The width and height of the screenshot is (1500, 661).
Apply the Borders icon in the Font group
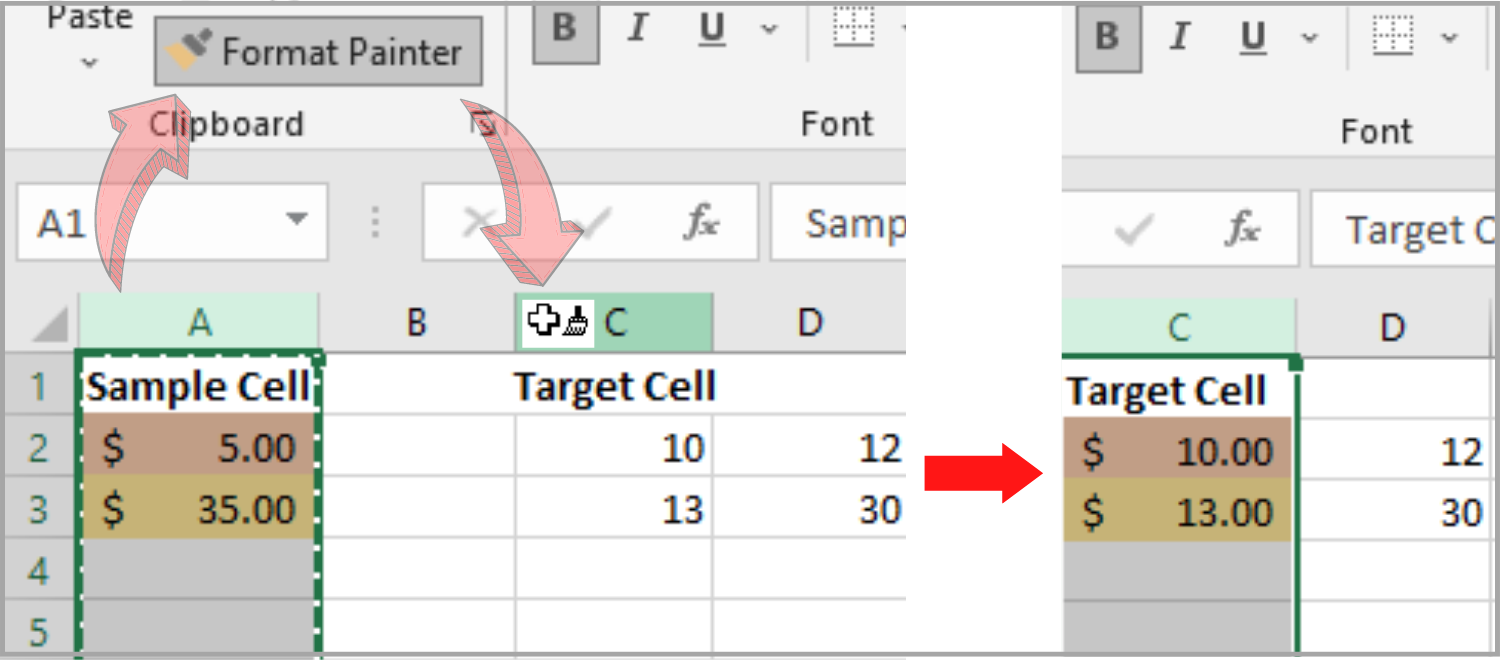[x=855, y=27]
